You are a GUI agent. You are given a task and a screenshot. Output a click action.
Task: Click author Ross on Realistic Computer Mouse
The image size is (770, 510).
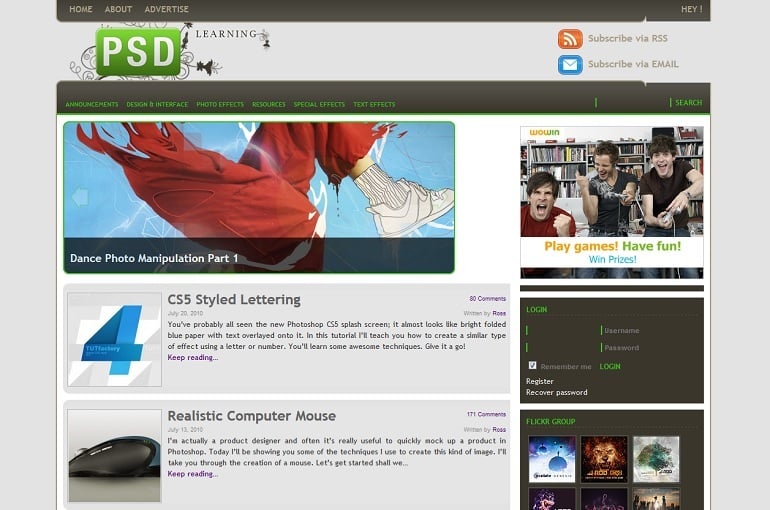pos(499,429)
